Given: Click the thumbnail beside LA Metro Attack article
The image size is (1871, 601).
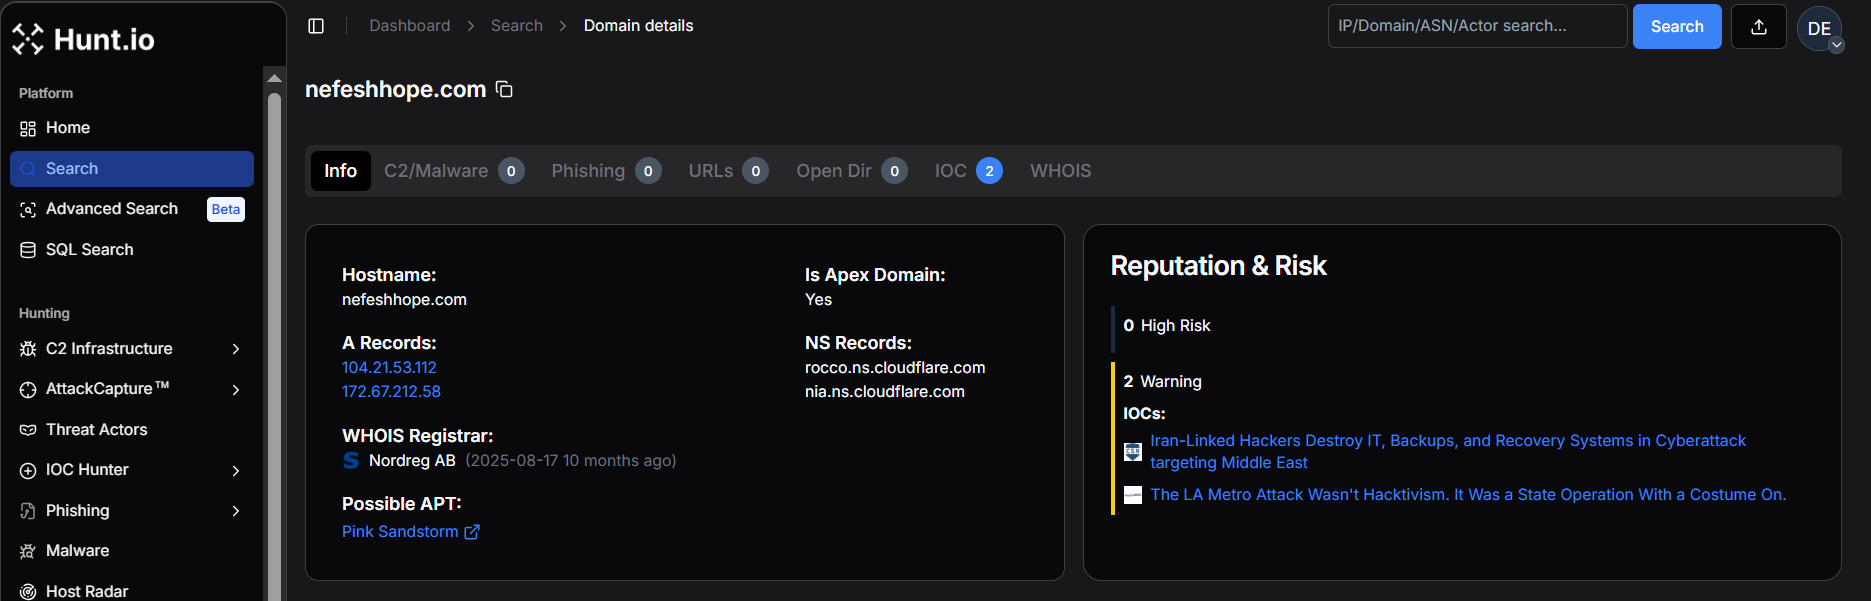Looking at the screenshot, I should [1133, 495].
